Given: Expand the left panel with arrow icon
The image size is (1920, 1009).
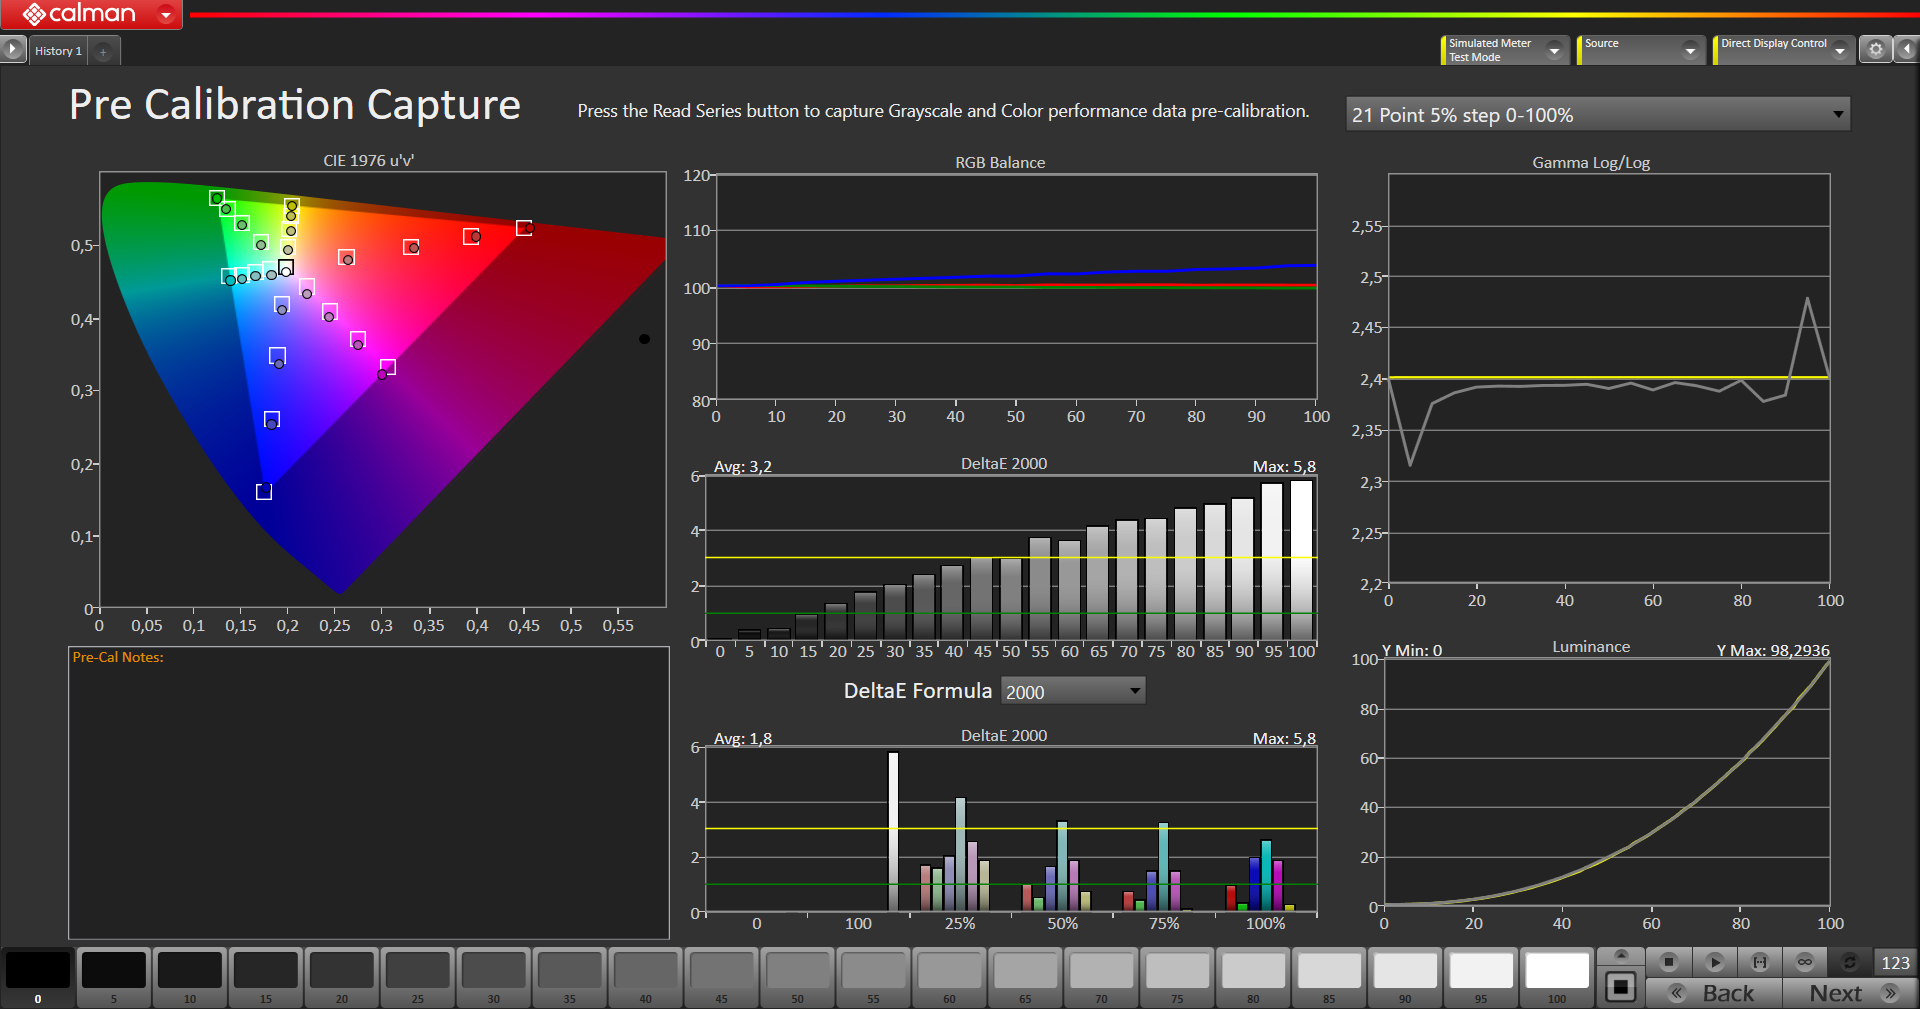Looking at the screenshot, I should 12,49.
